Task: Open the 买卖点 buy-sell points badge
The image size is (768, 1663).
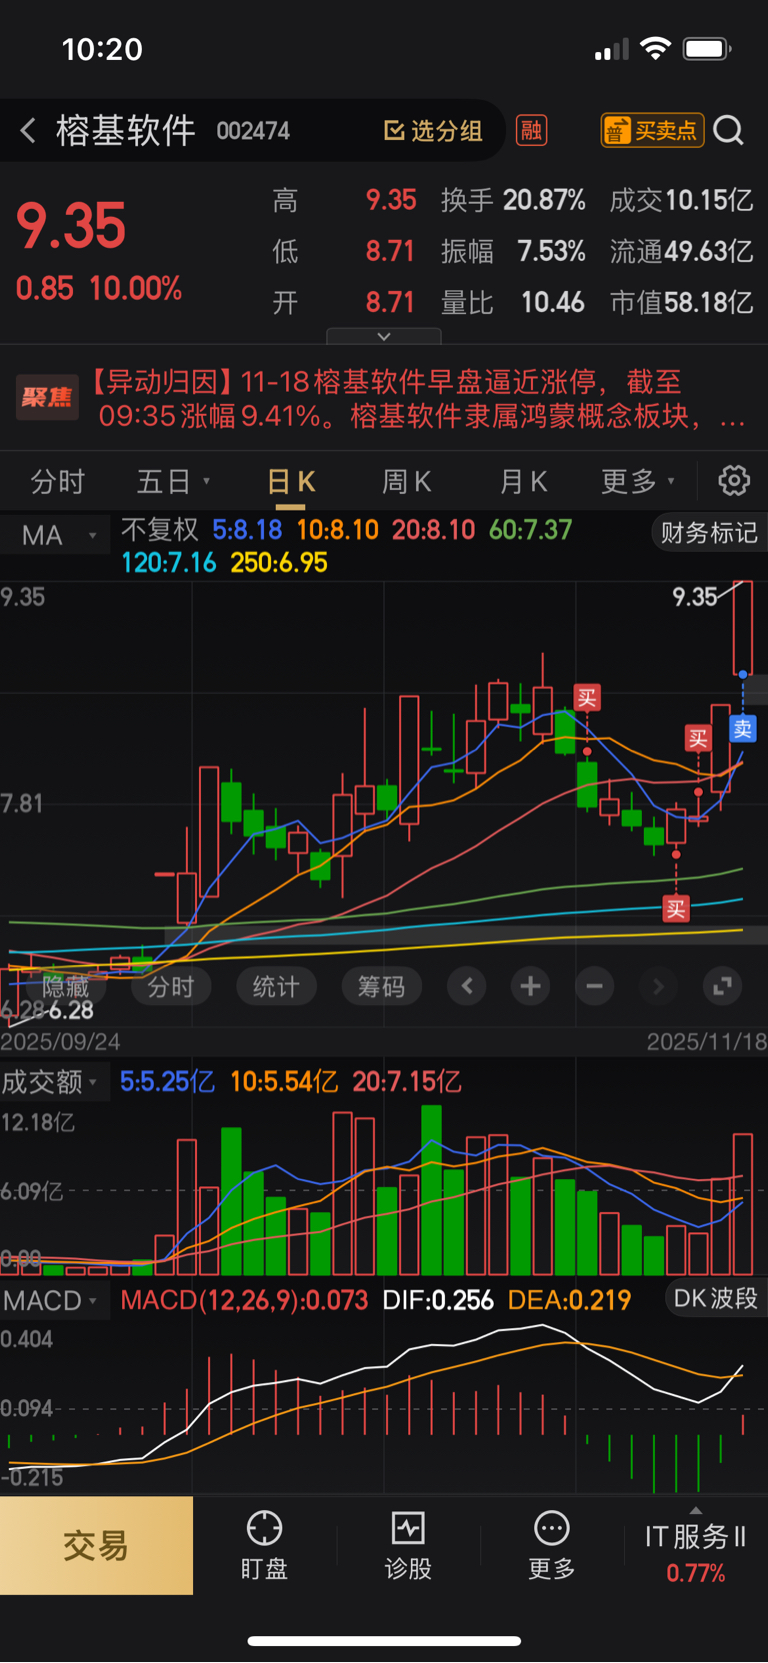Action: click(x=653, y=130)
